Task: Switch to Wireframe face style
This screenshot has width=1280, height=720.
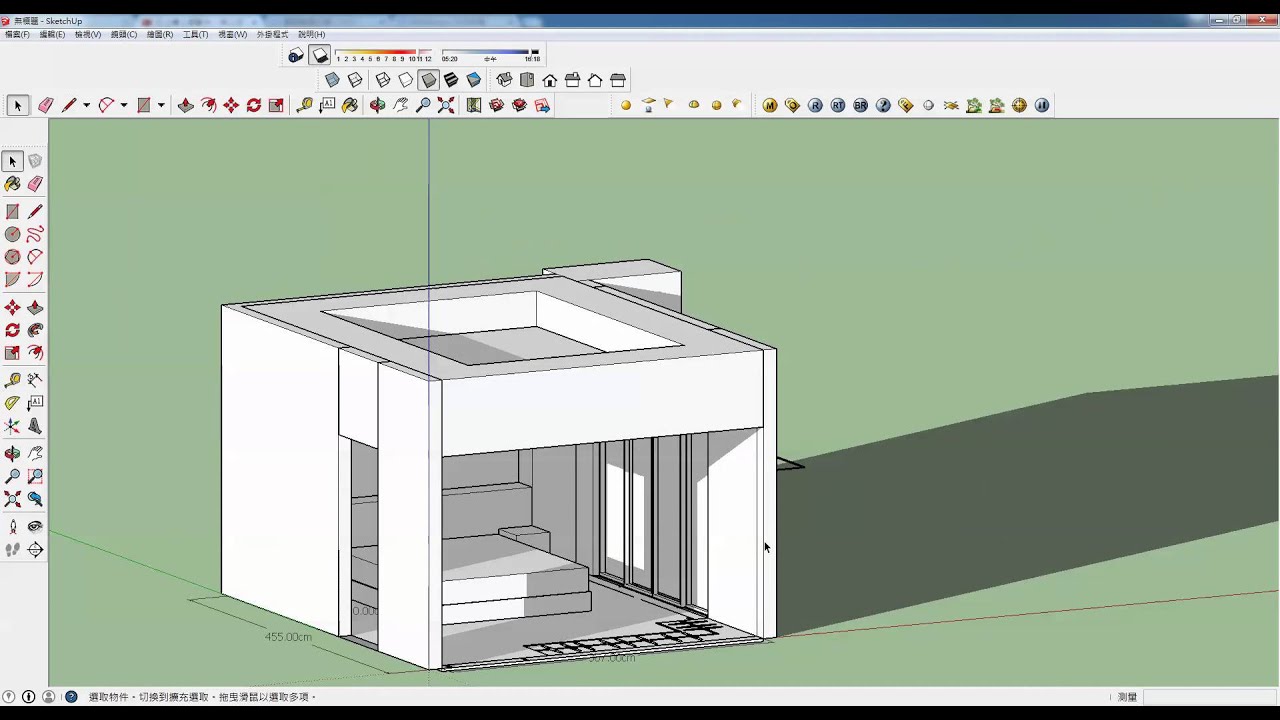Action: tap(383, 80)
